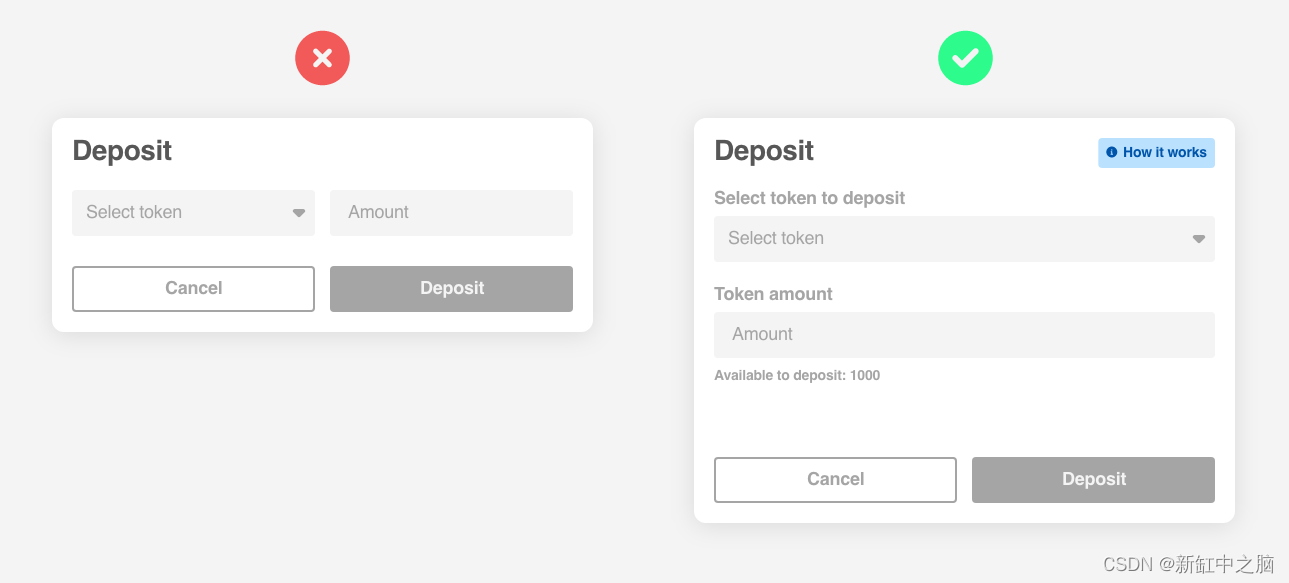Click Cancel in the card with How it works

coord(835,480)
